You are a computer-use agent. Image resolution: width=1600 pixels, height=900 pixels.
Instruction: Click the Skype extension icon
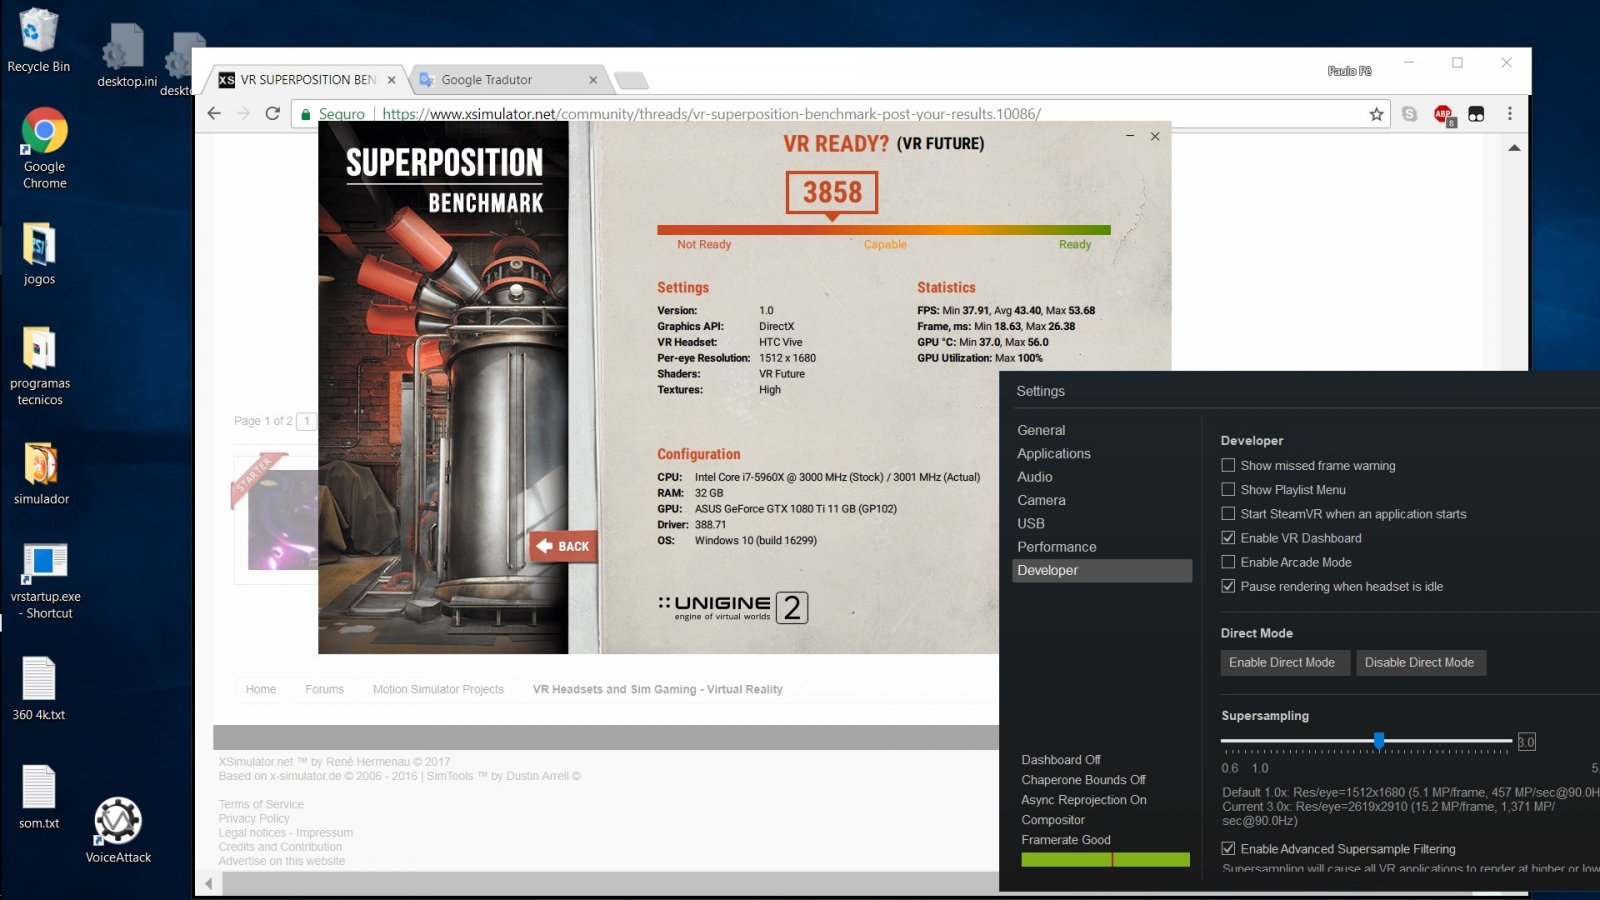click(x=1409, y=114)
